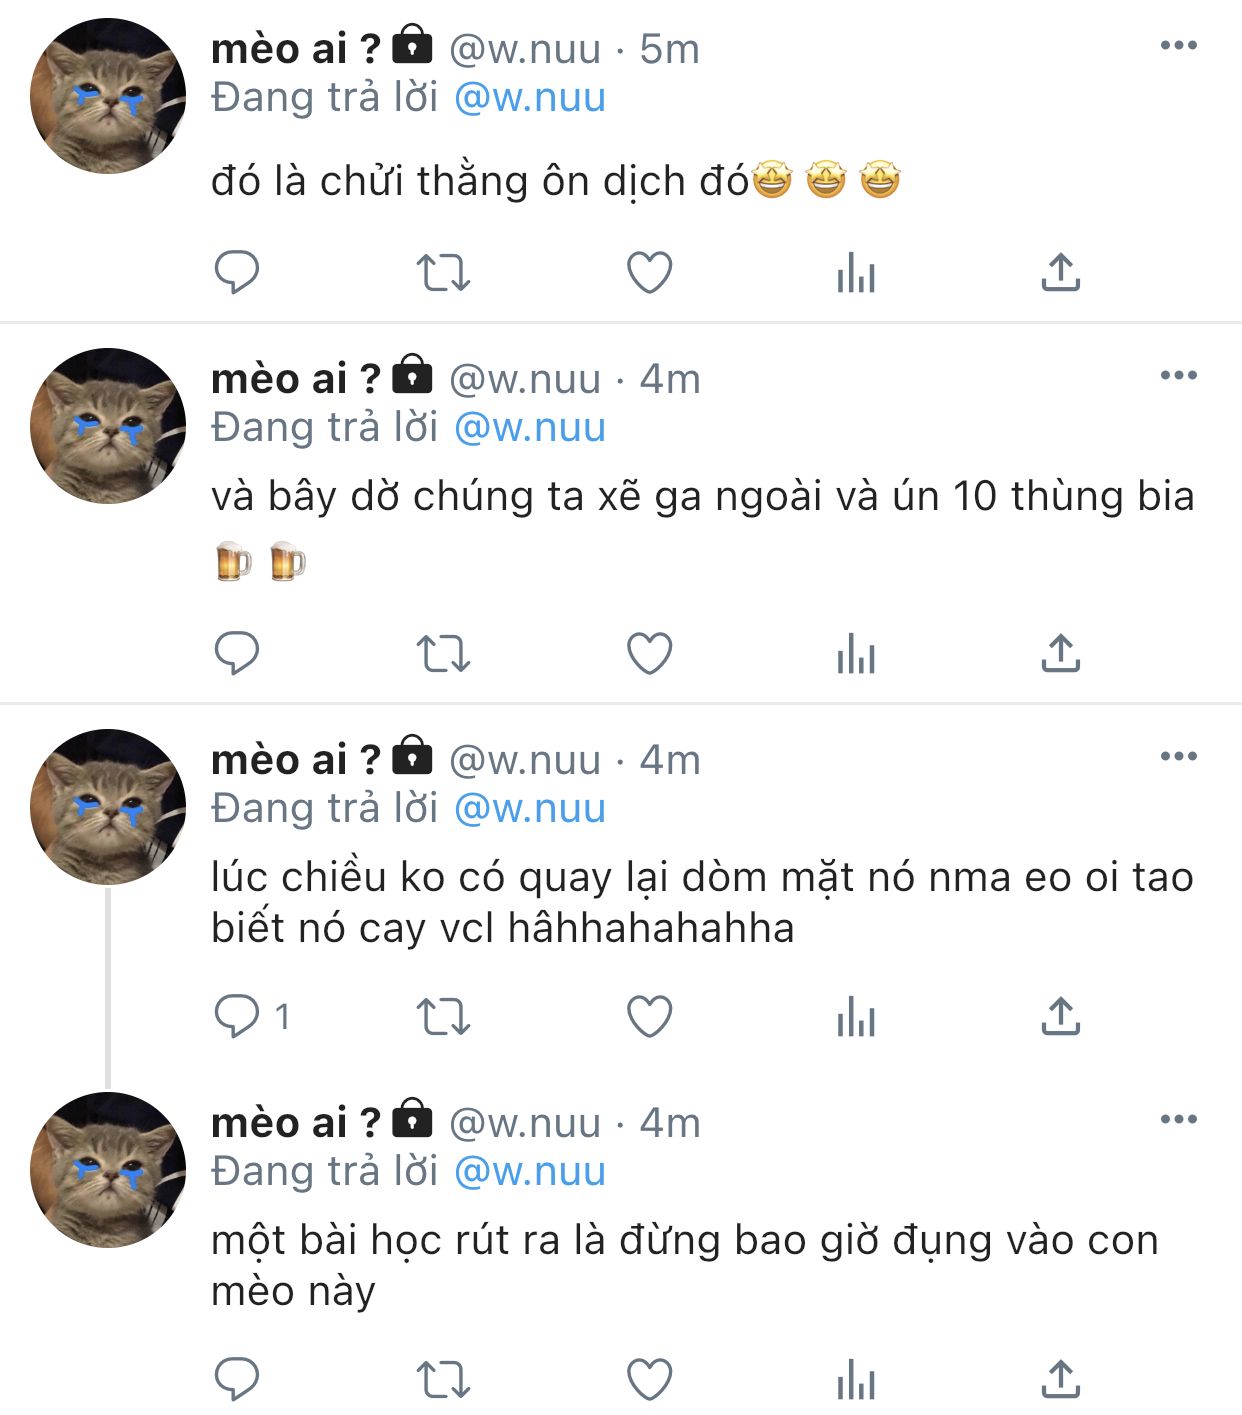
Task: Like the tweet ending with "hâhhahahahha"
Action: tap(649, 1017)
